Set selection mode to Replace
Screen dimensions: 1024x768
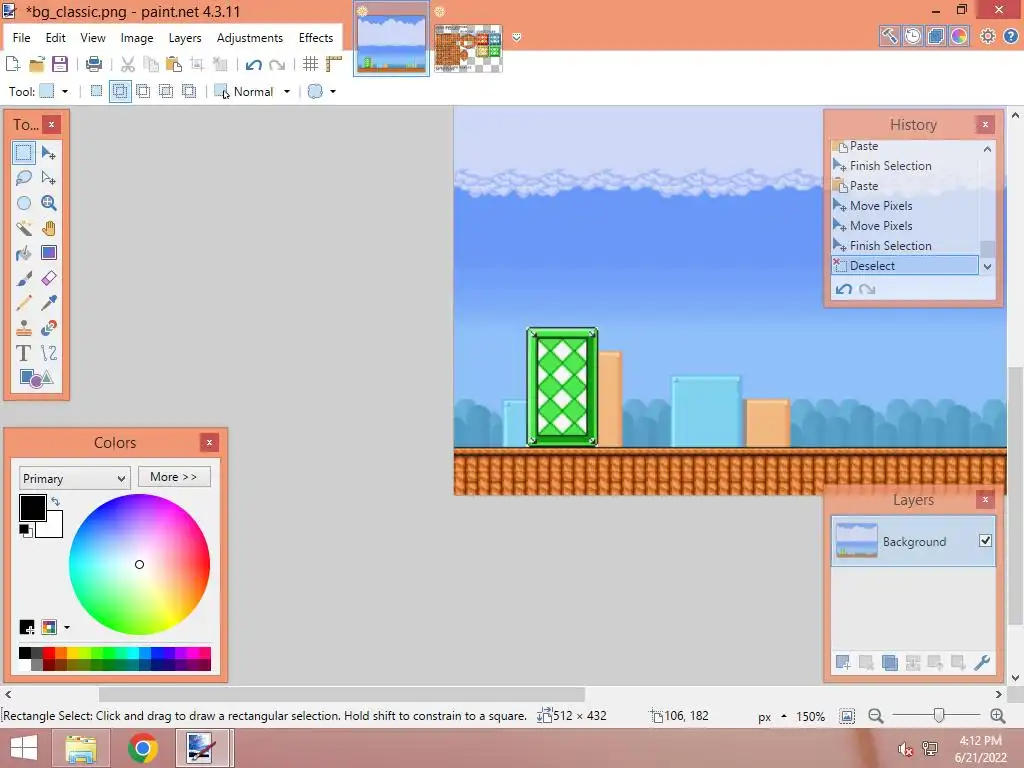(x=96, y=91)
